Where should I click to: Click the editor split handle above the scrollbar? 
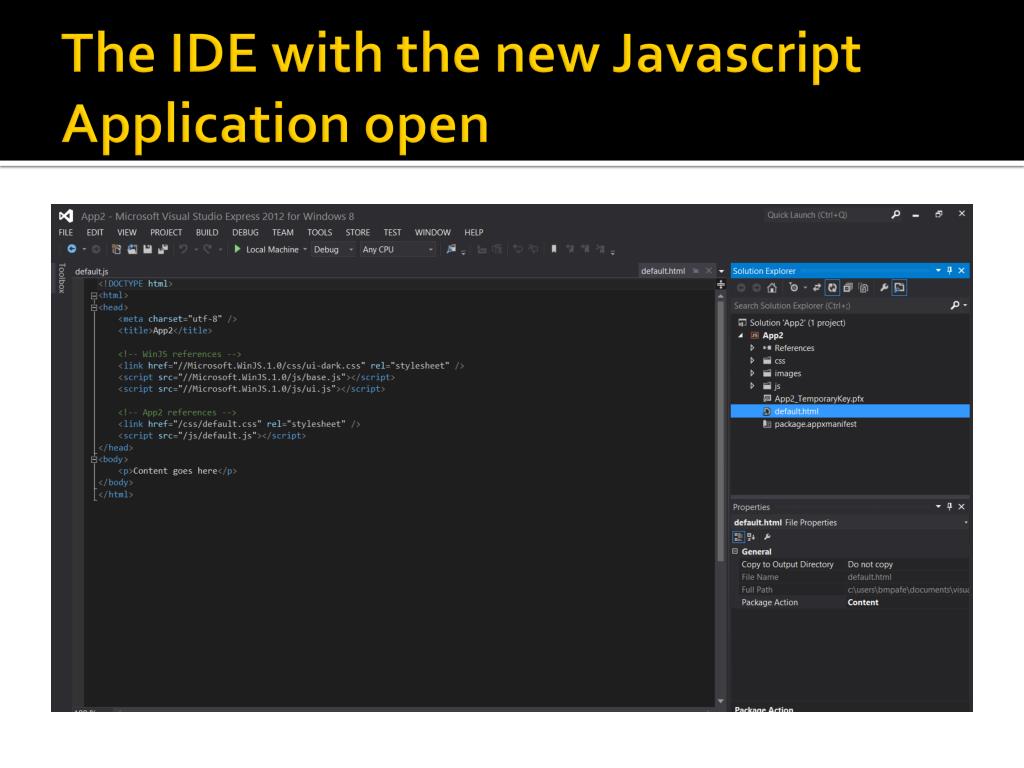tap(721, 284)
